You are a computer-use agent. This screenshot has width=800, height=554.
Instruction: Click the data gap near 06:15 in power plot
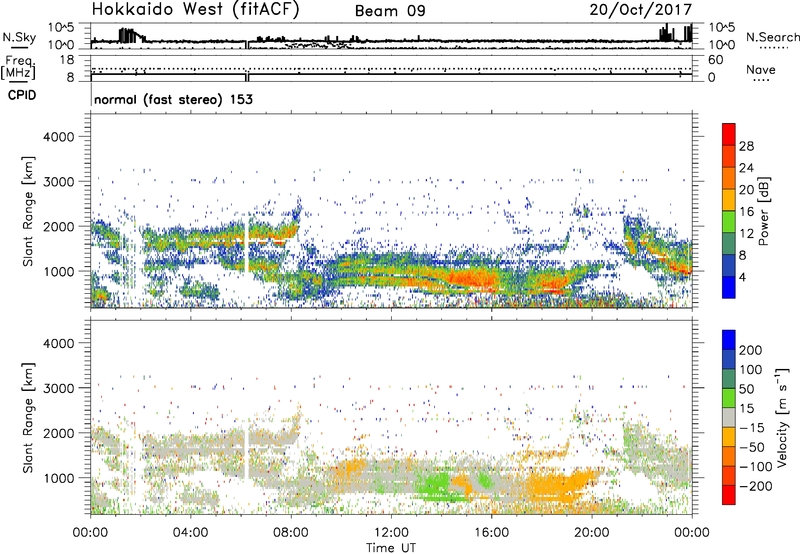click(x=247, y=245)
